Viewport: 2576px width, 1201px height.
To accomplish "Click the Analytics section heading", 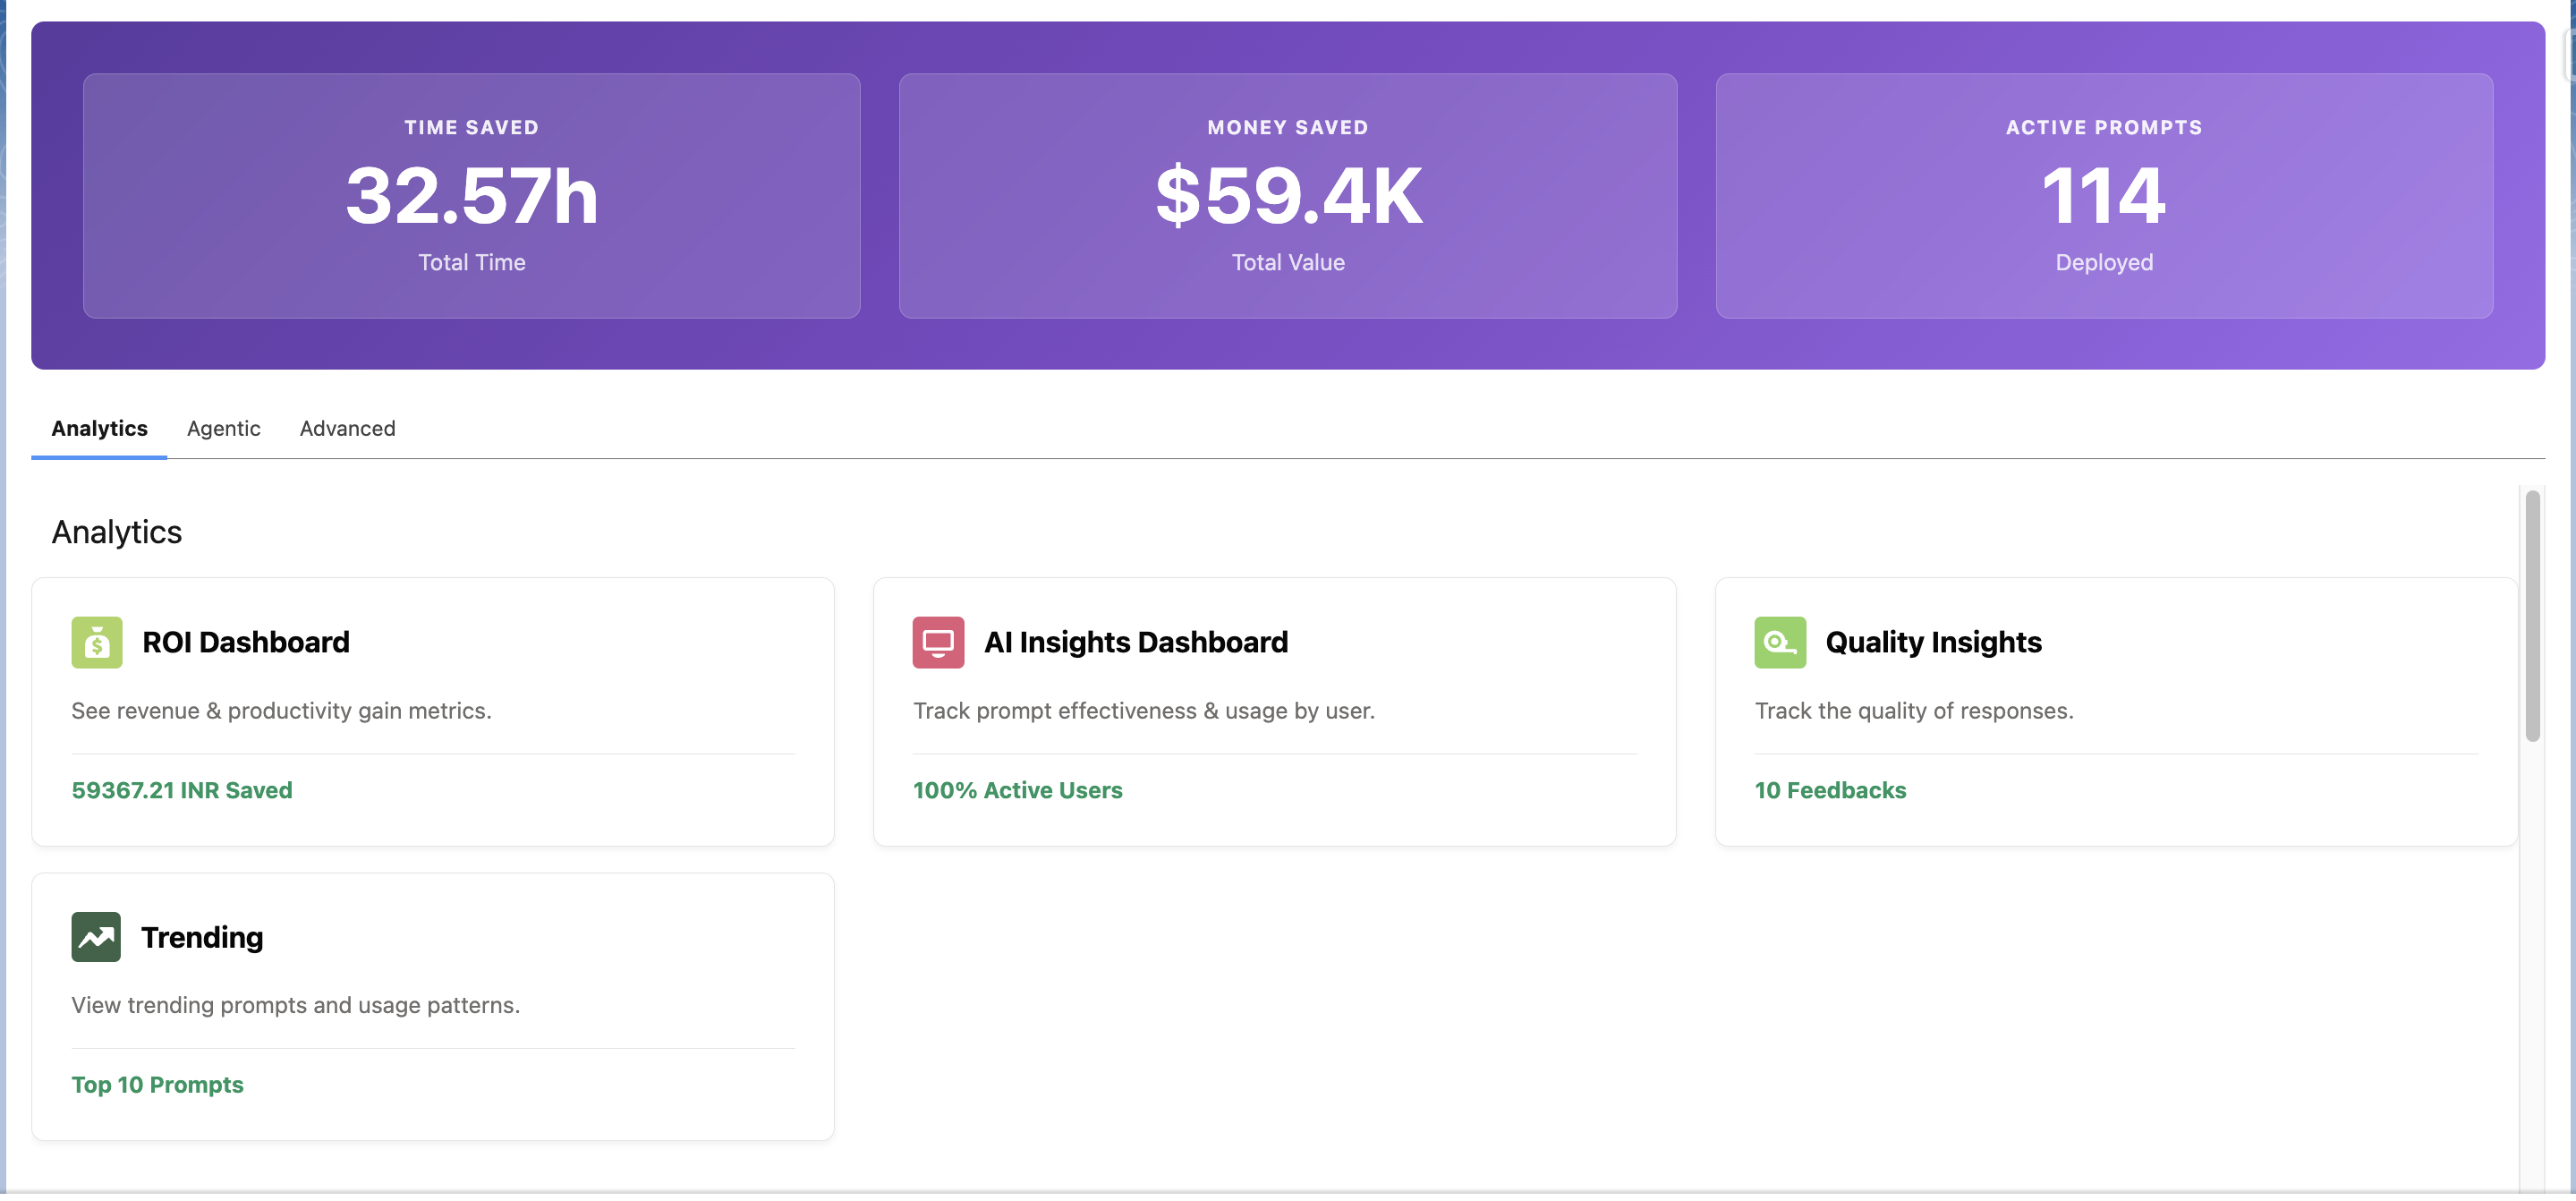I will [x=116, y=532].
